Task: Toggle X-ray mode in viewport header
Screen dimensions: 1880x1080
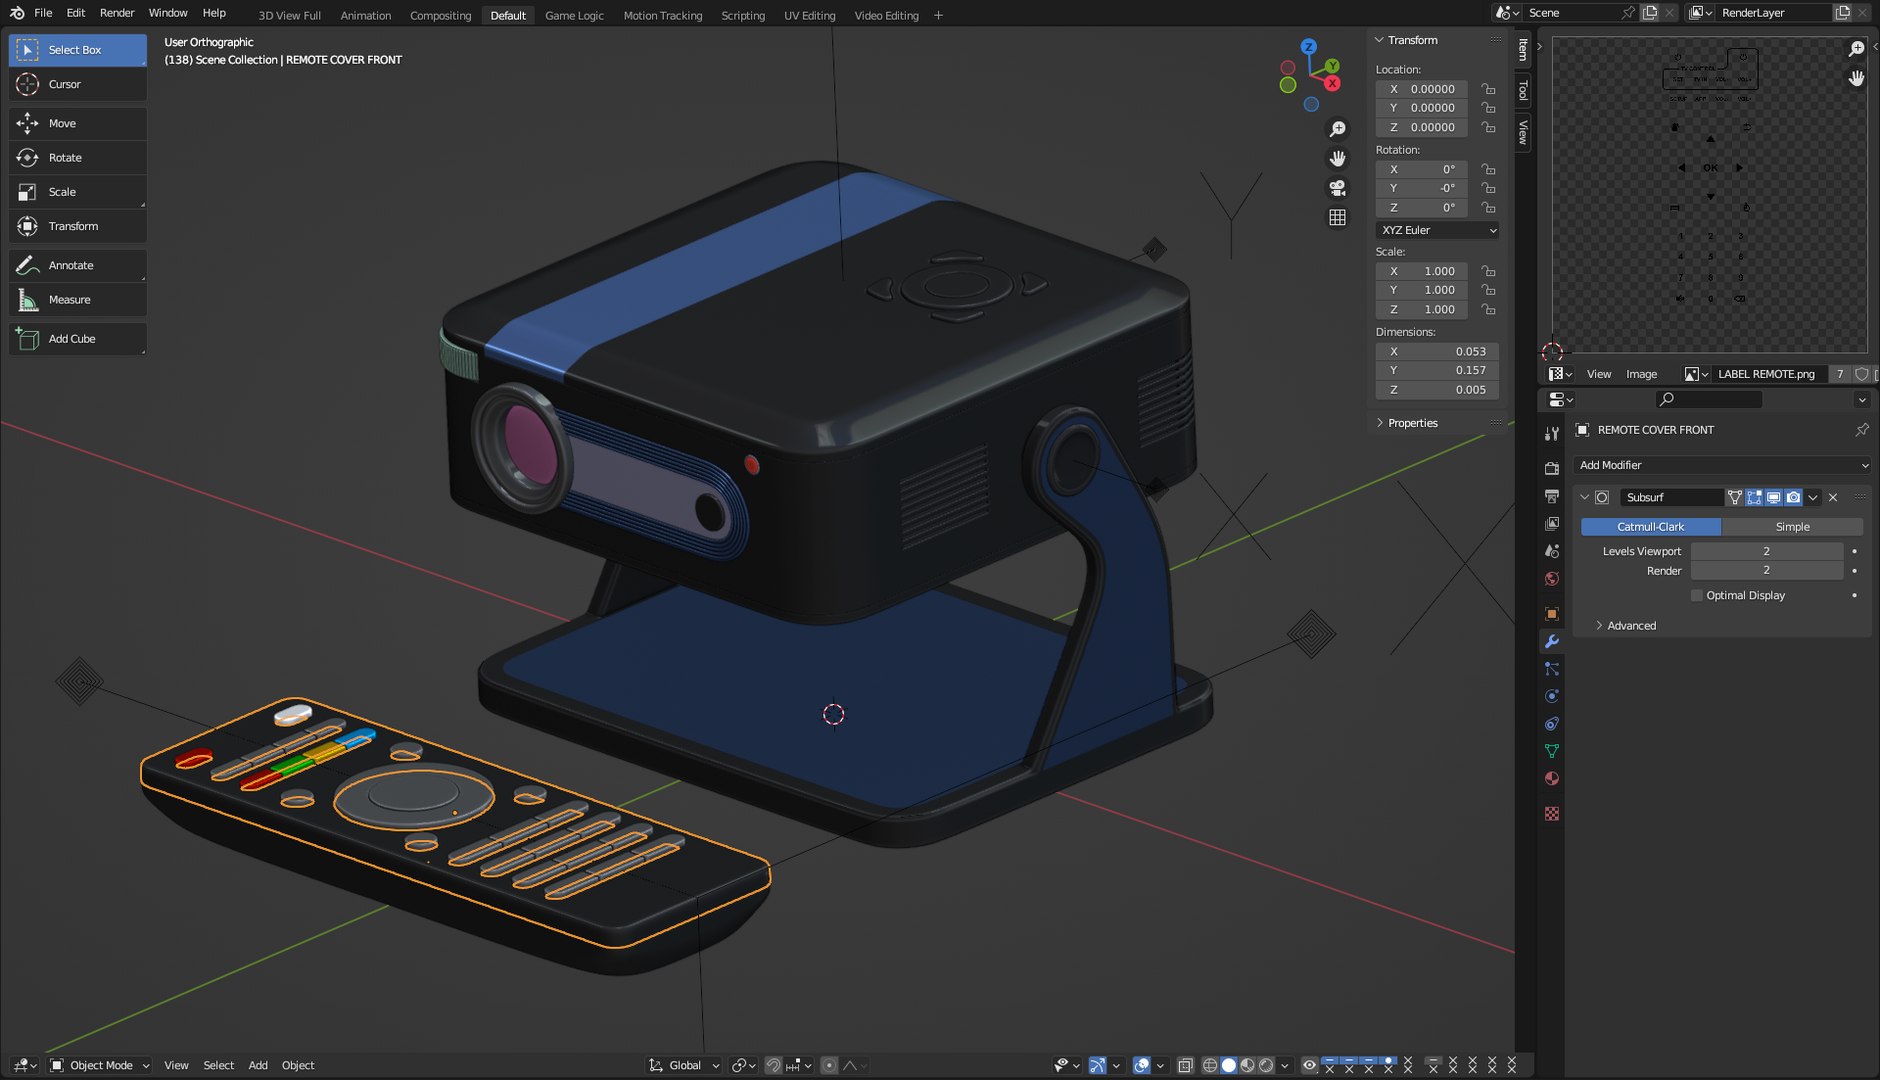Action: coord(1185,1065)
